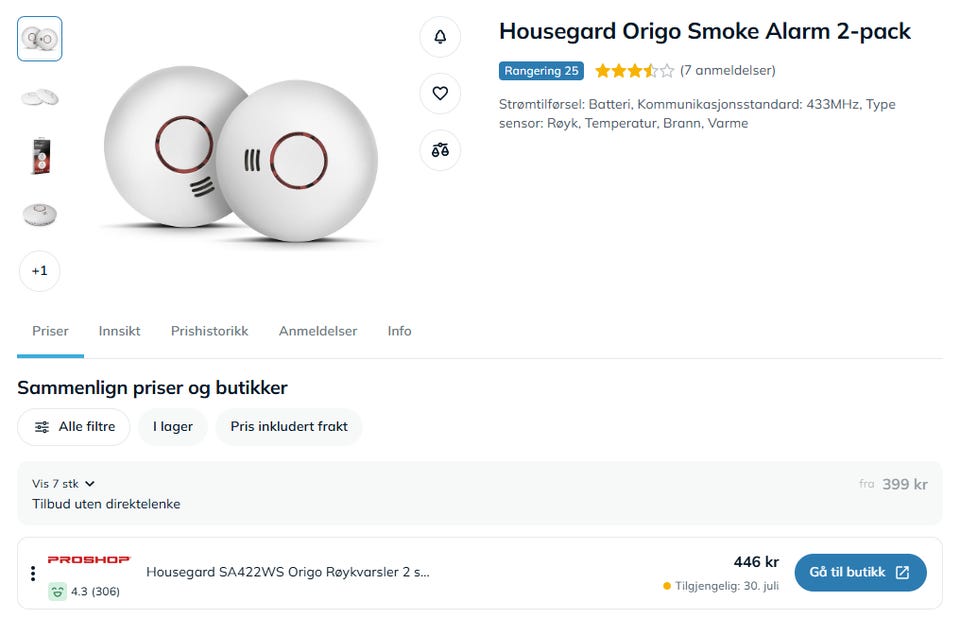
Task: Open the Proshop offer three-dot menu
Action: pos(33,573)
